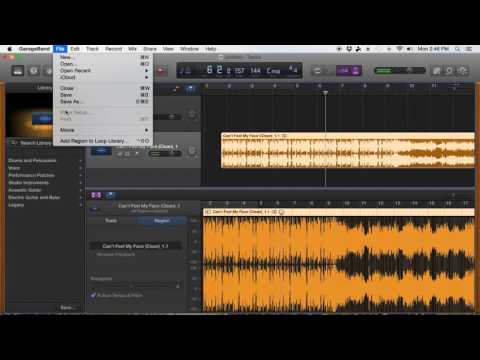
Task: Open the Apple menu
Action: (x=10, y=49)
